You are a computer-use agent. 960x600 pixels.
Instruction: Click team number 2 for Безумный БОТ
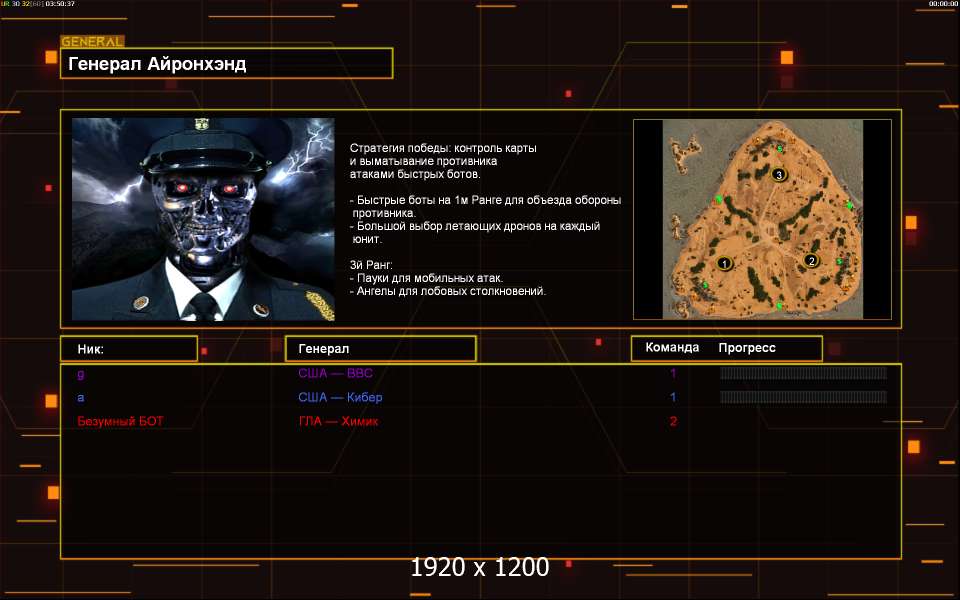[x=673, y=421]
